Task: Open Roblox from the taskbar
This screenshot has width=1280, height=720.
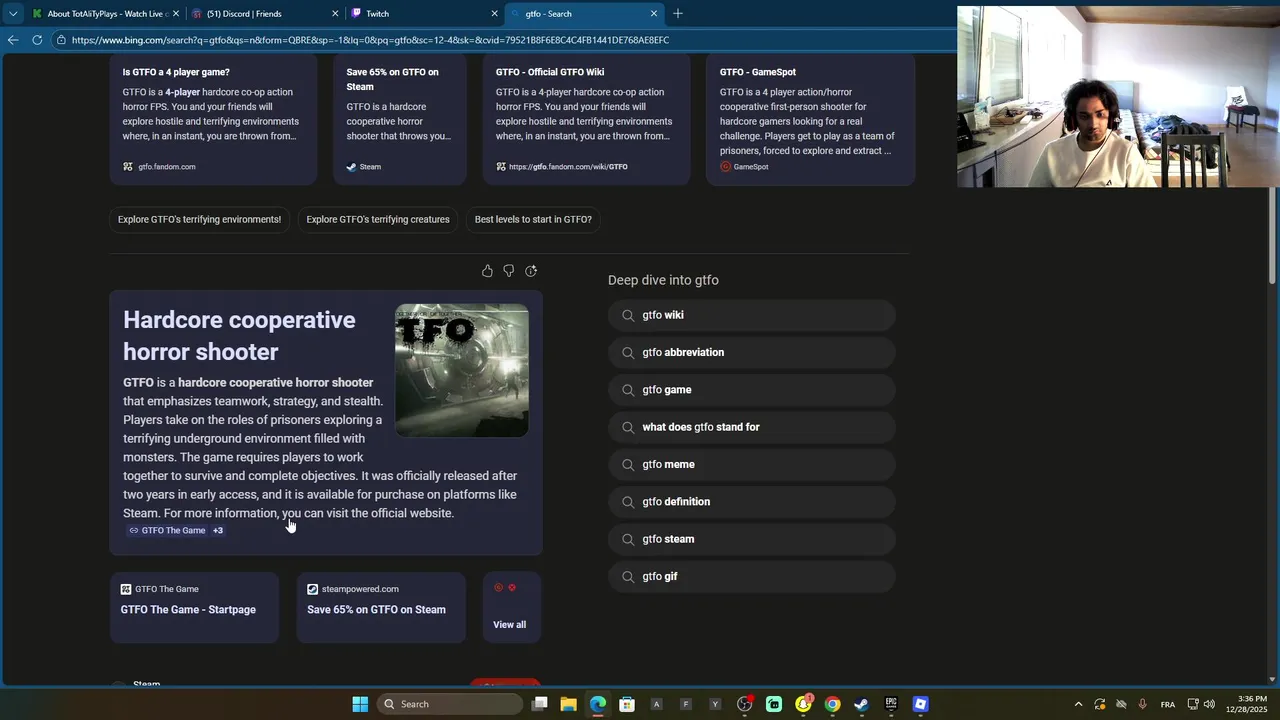Action: click(920, 704)
